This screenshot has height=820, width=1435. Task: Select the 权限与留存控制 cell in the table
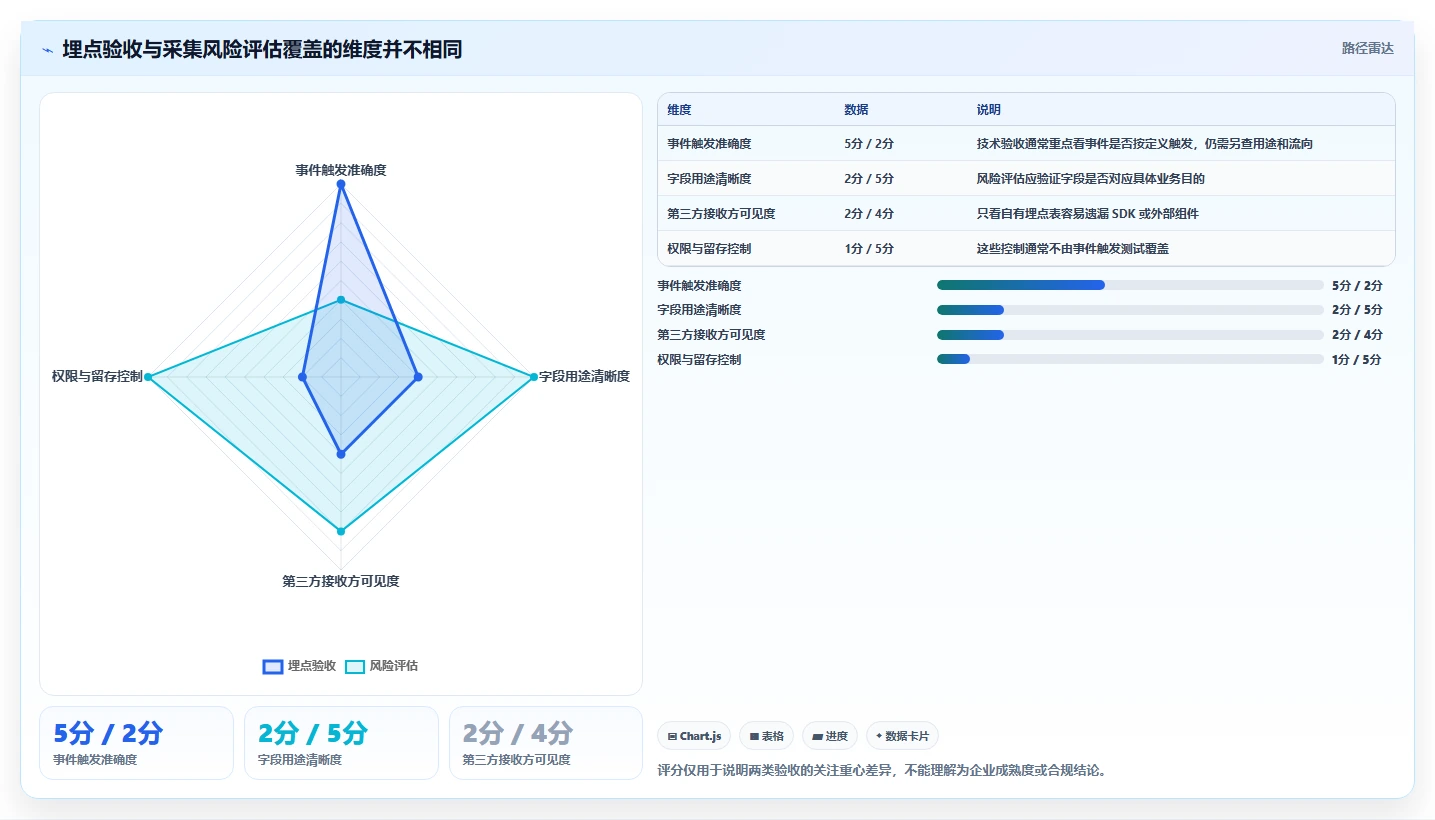pyautogui.click(x=709, y=249)
